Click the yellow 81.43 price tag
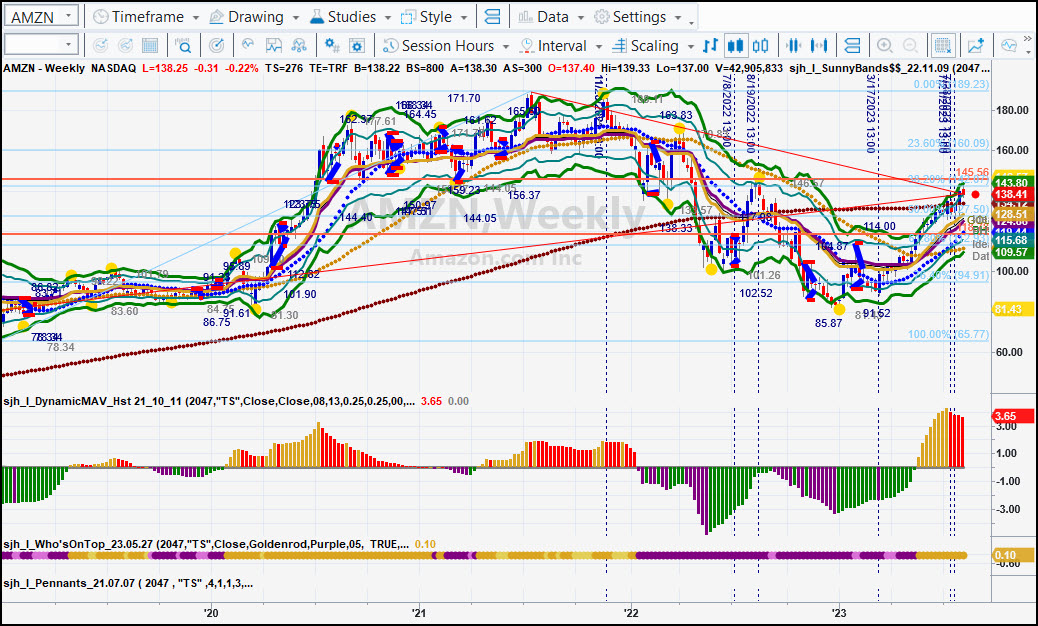The width and height of the screenshot is (1038, 626). (1012, 310)
